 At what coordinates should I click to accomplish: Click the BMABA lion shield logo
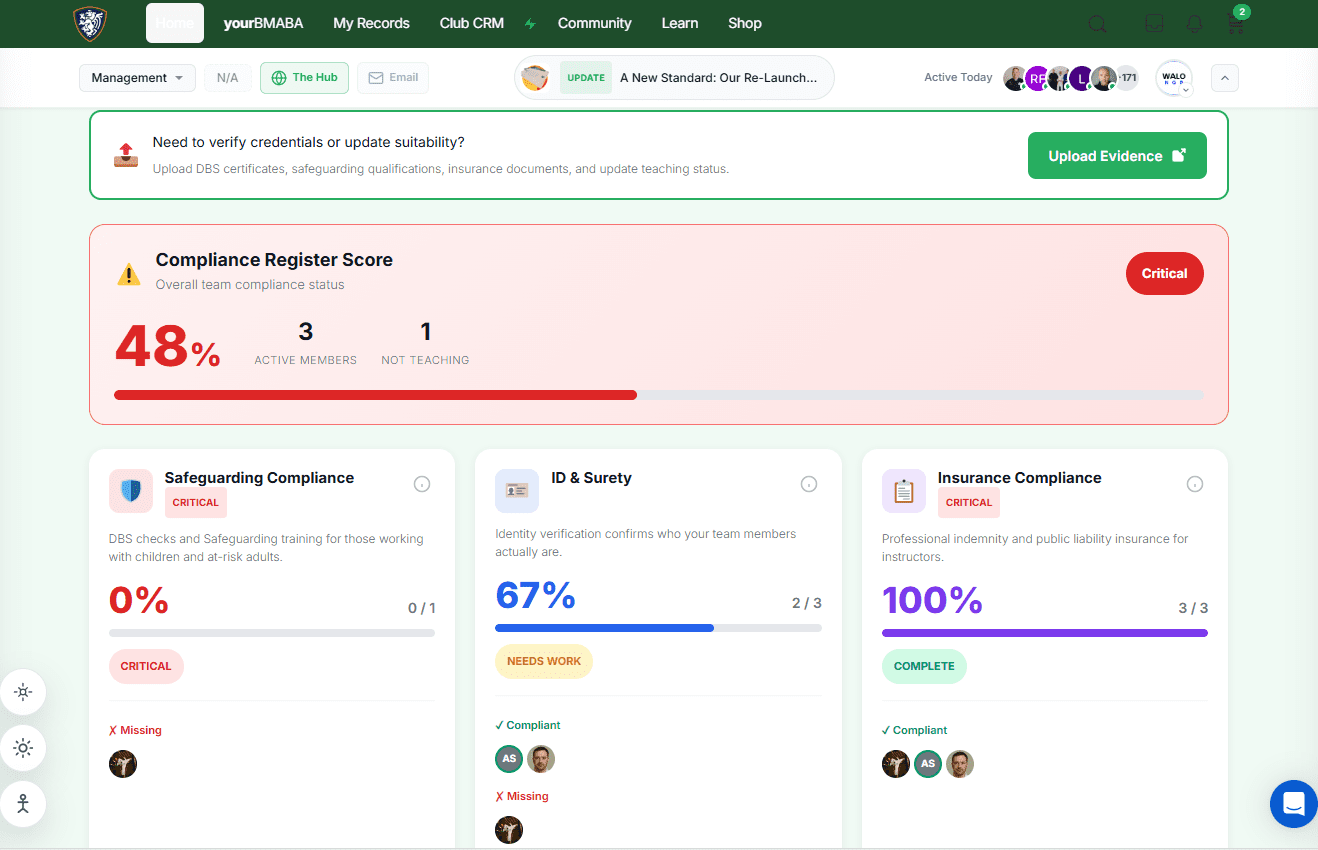point(90,23)
